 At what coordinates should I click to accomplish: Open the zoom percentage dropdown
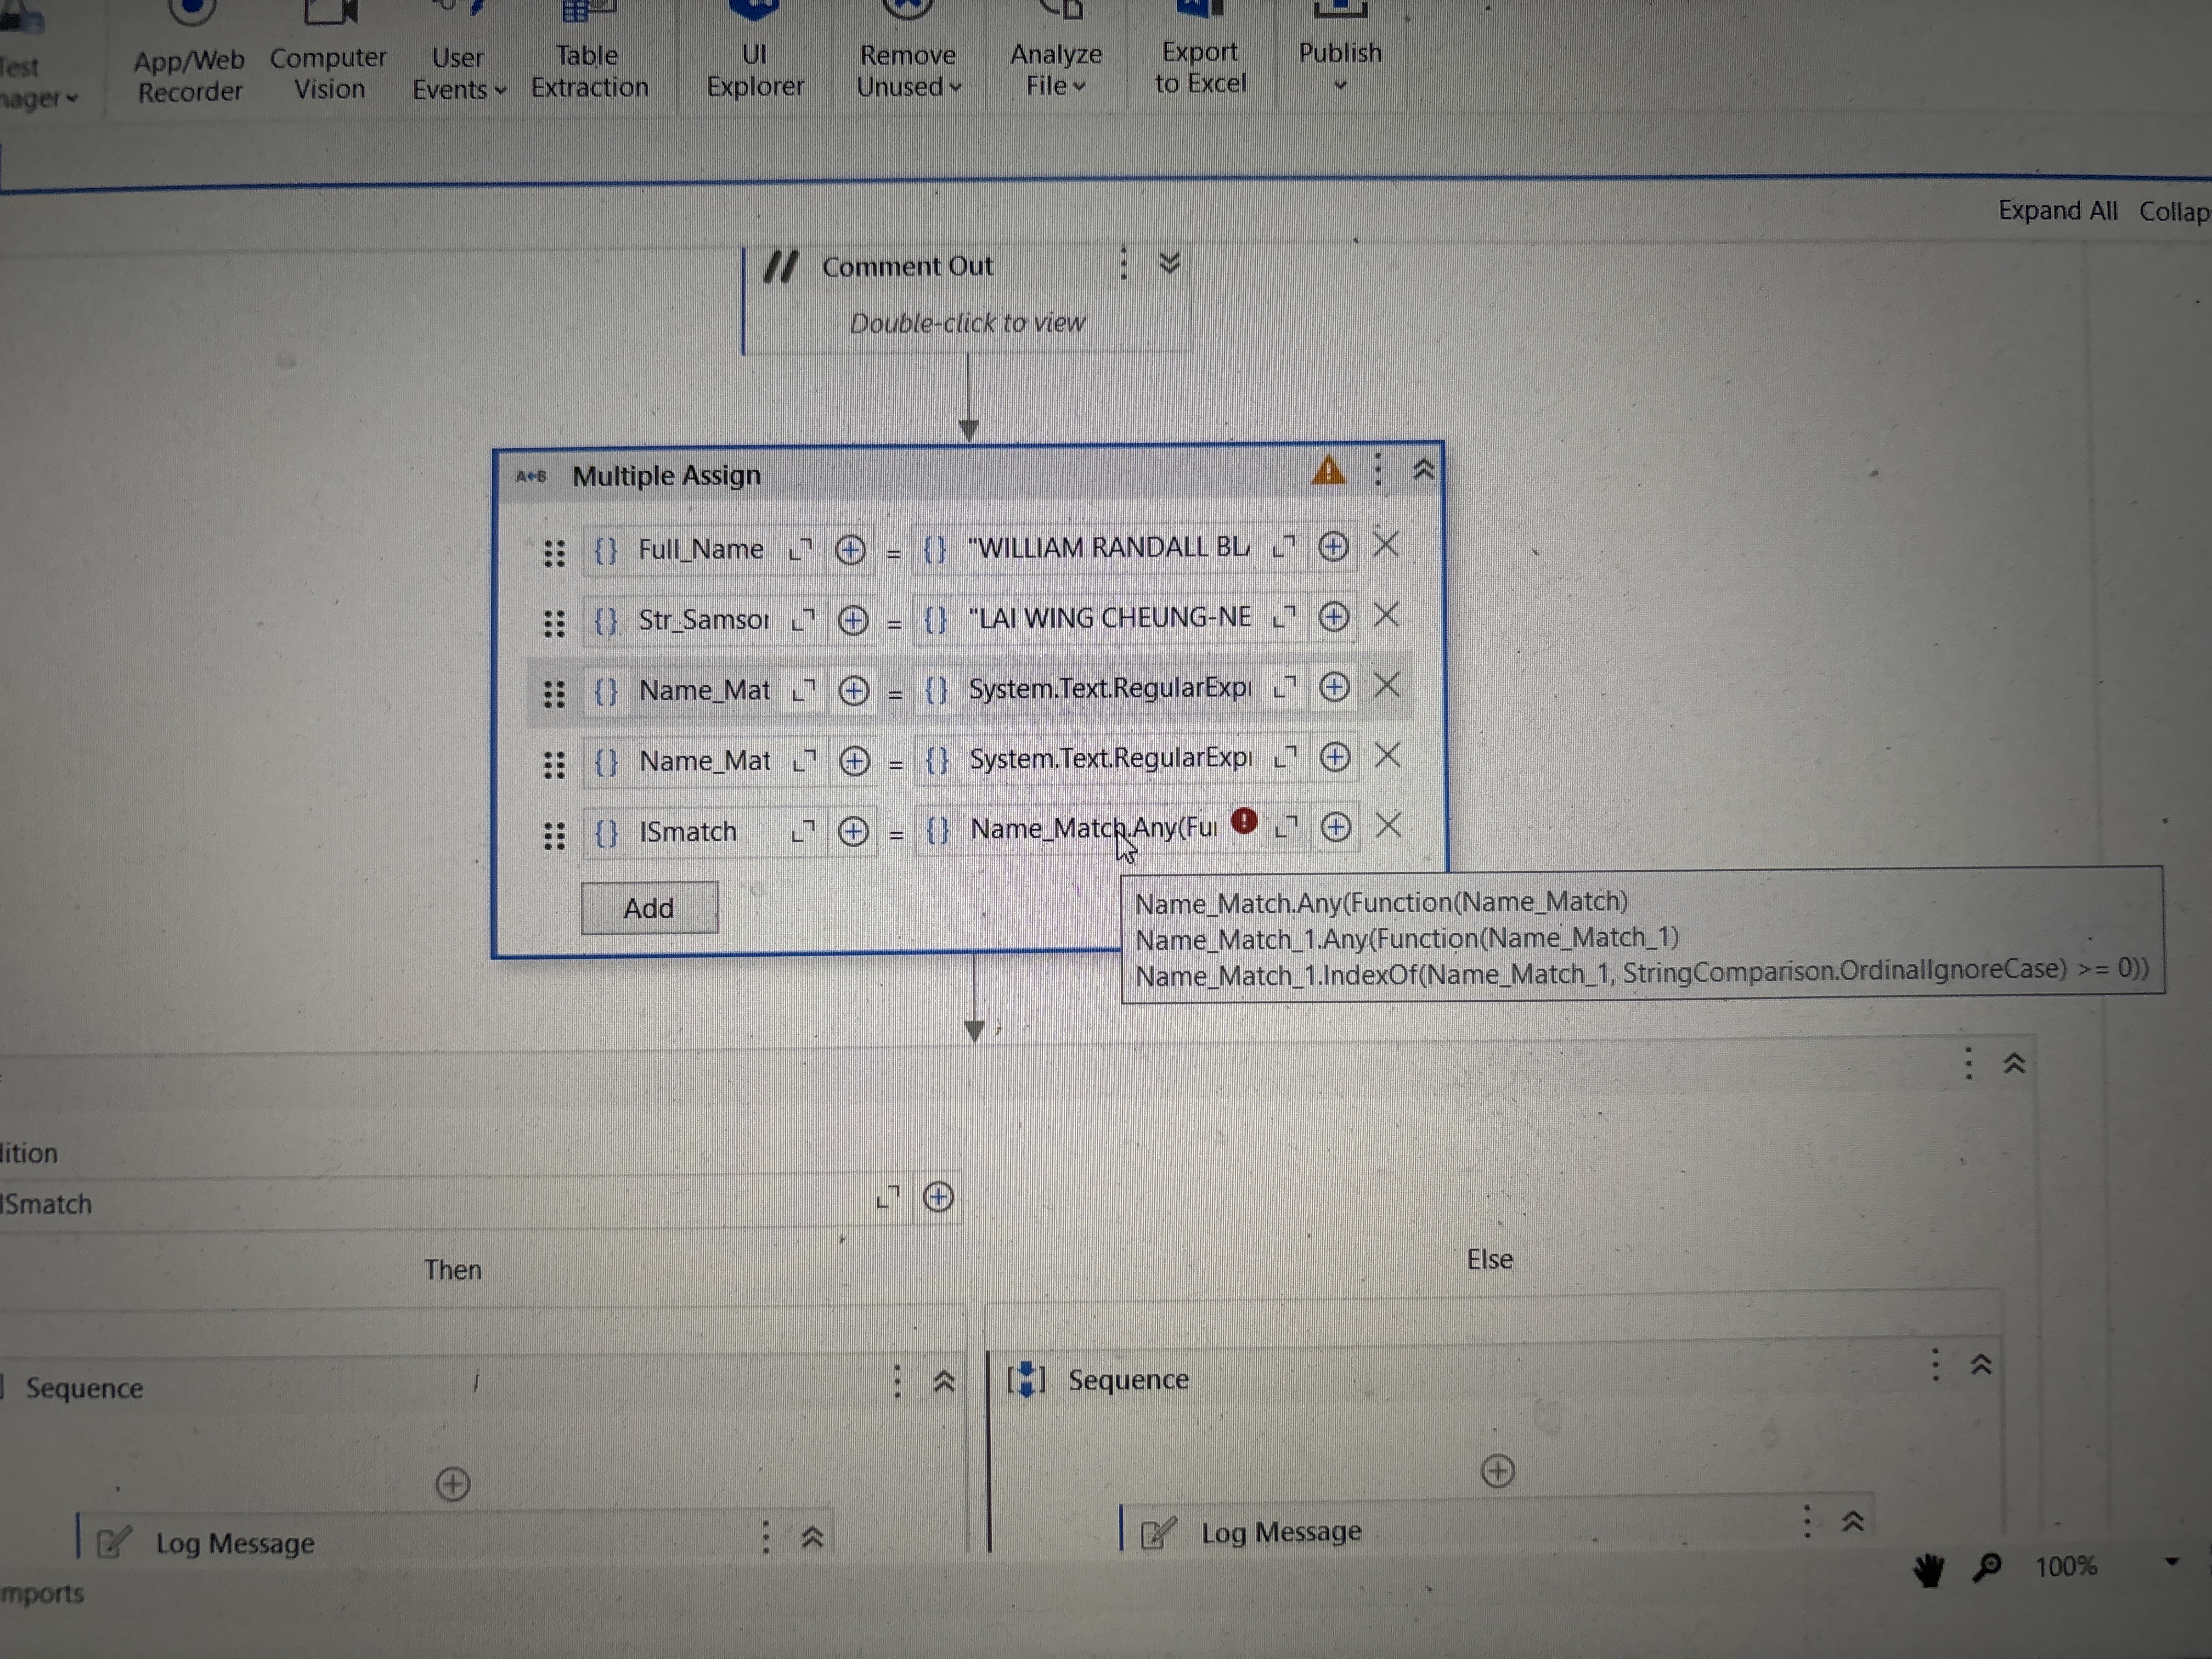(2171, 1562)
